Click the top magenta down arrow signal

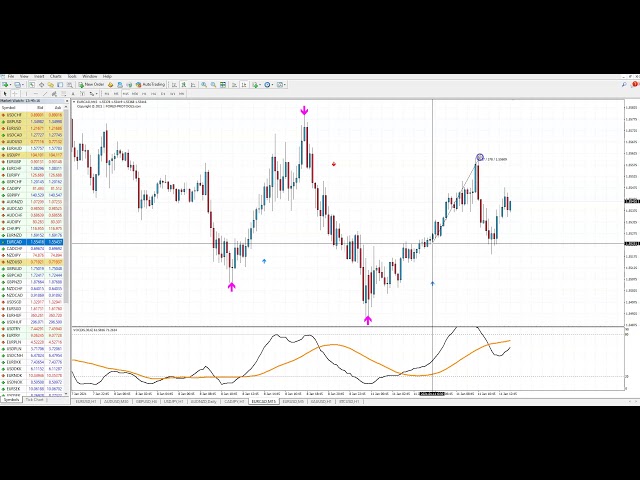[304, 111]
